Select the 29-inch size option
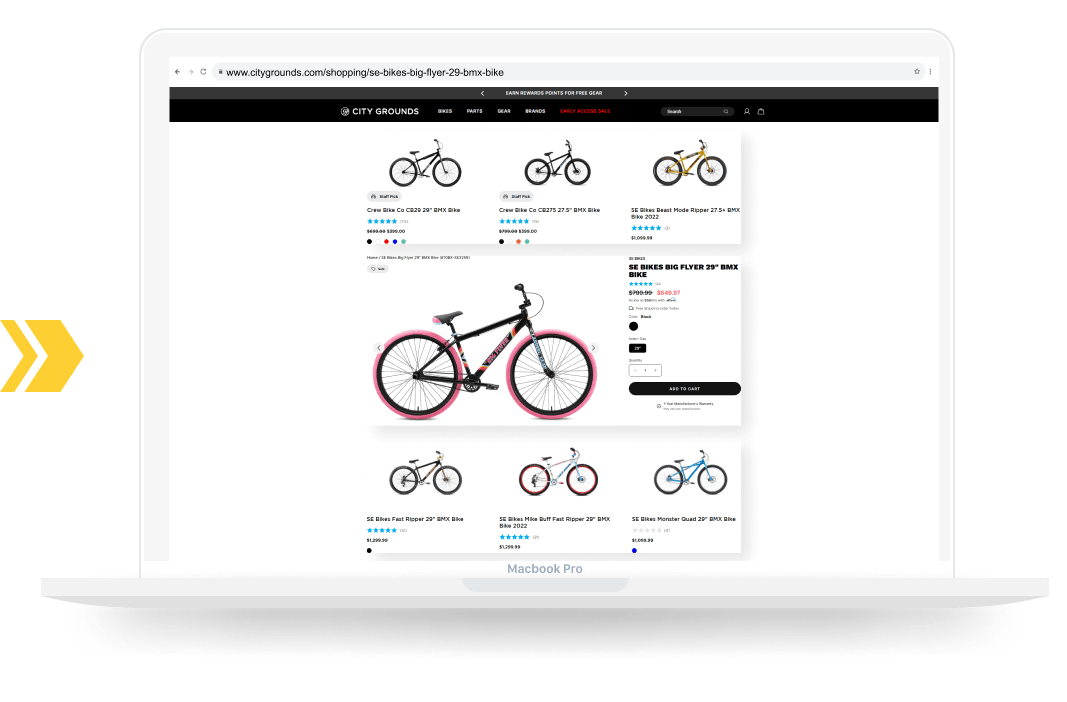Viewport: 1067px width, 702px height. click(638, 348)
